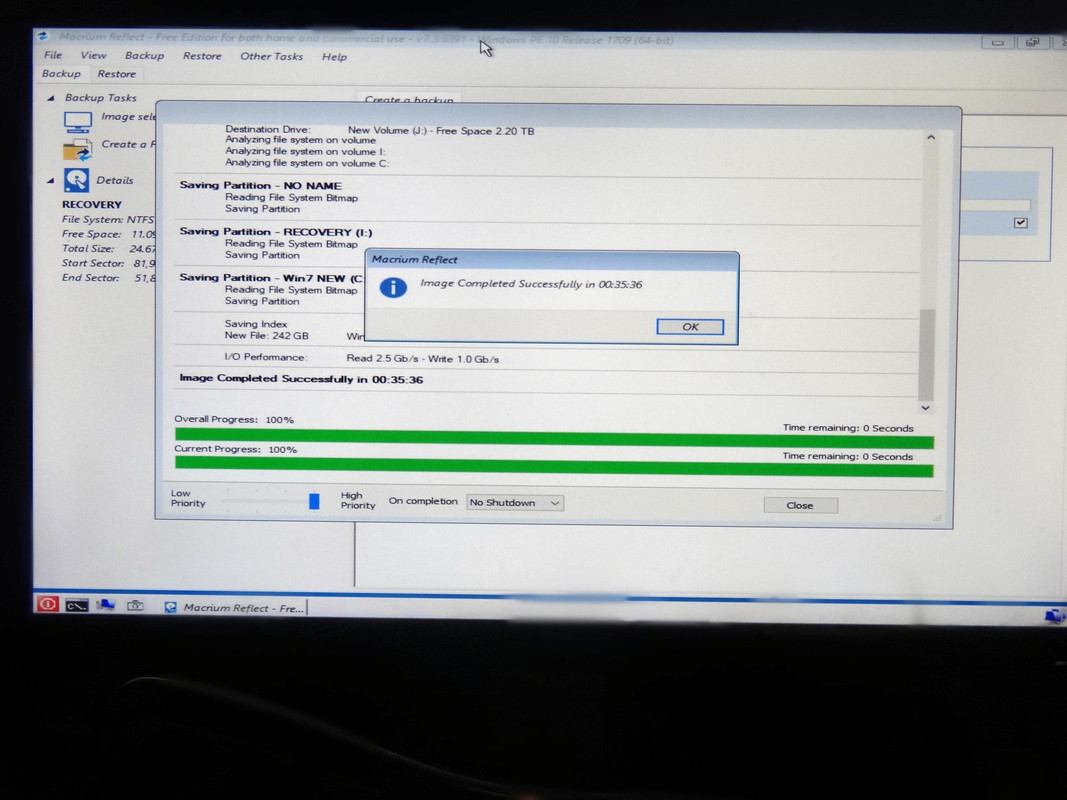The height and width of the screenshot is (800, 1067).
Task: Click the red power shutdown icon in taskbar
Action: click(x=47, y=604)
